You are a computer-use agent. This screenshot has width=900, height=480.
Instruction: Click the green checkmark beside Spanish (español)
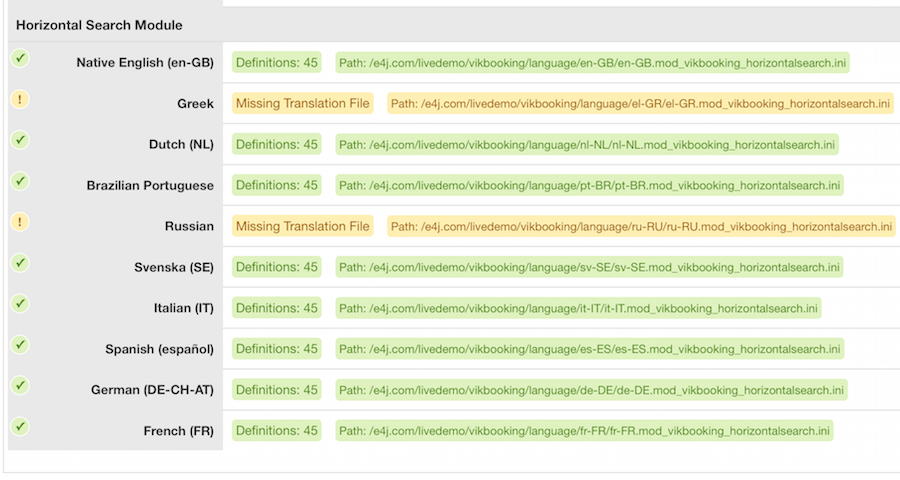[20, 345]
